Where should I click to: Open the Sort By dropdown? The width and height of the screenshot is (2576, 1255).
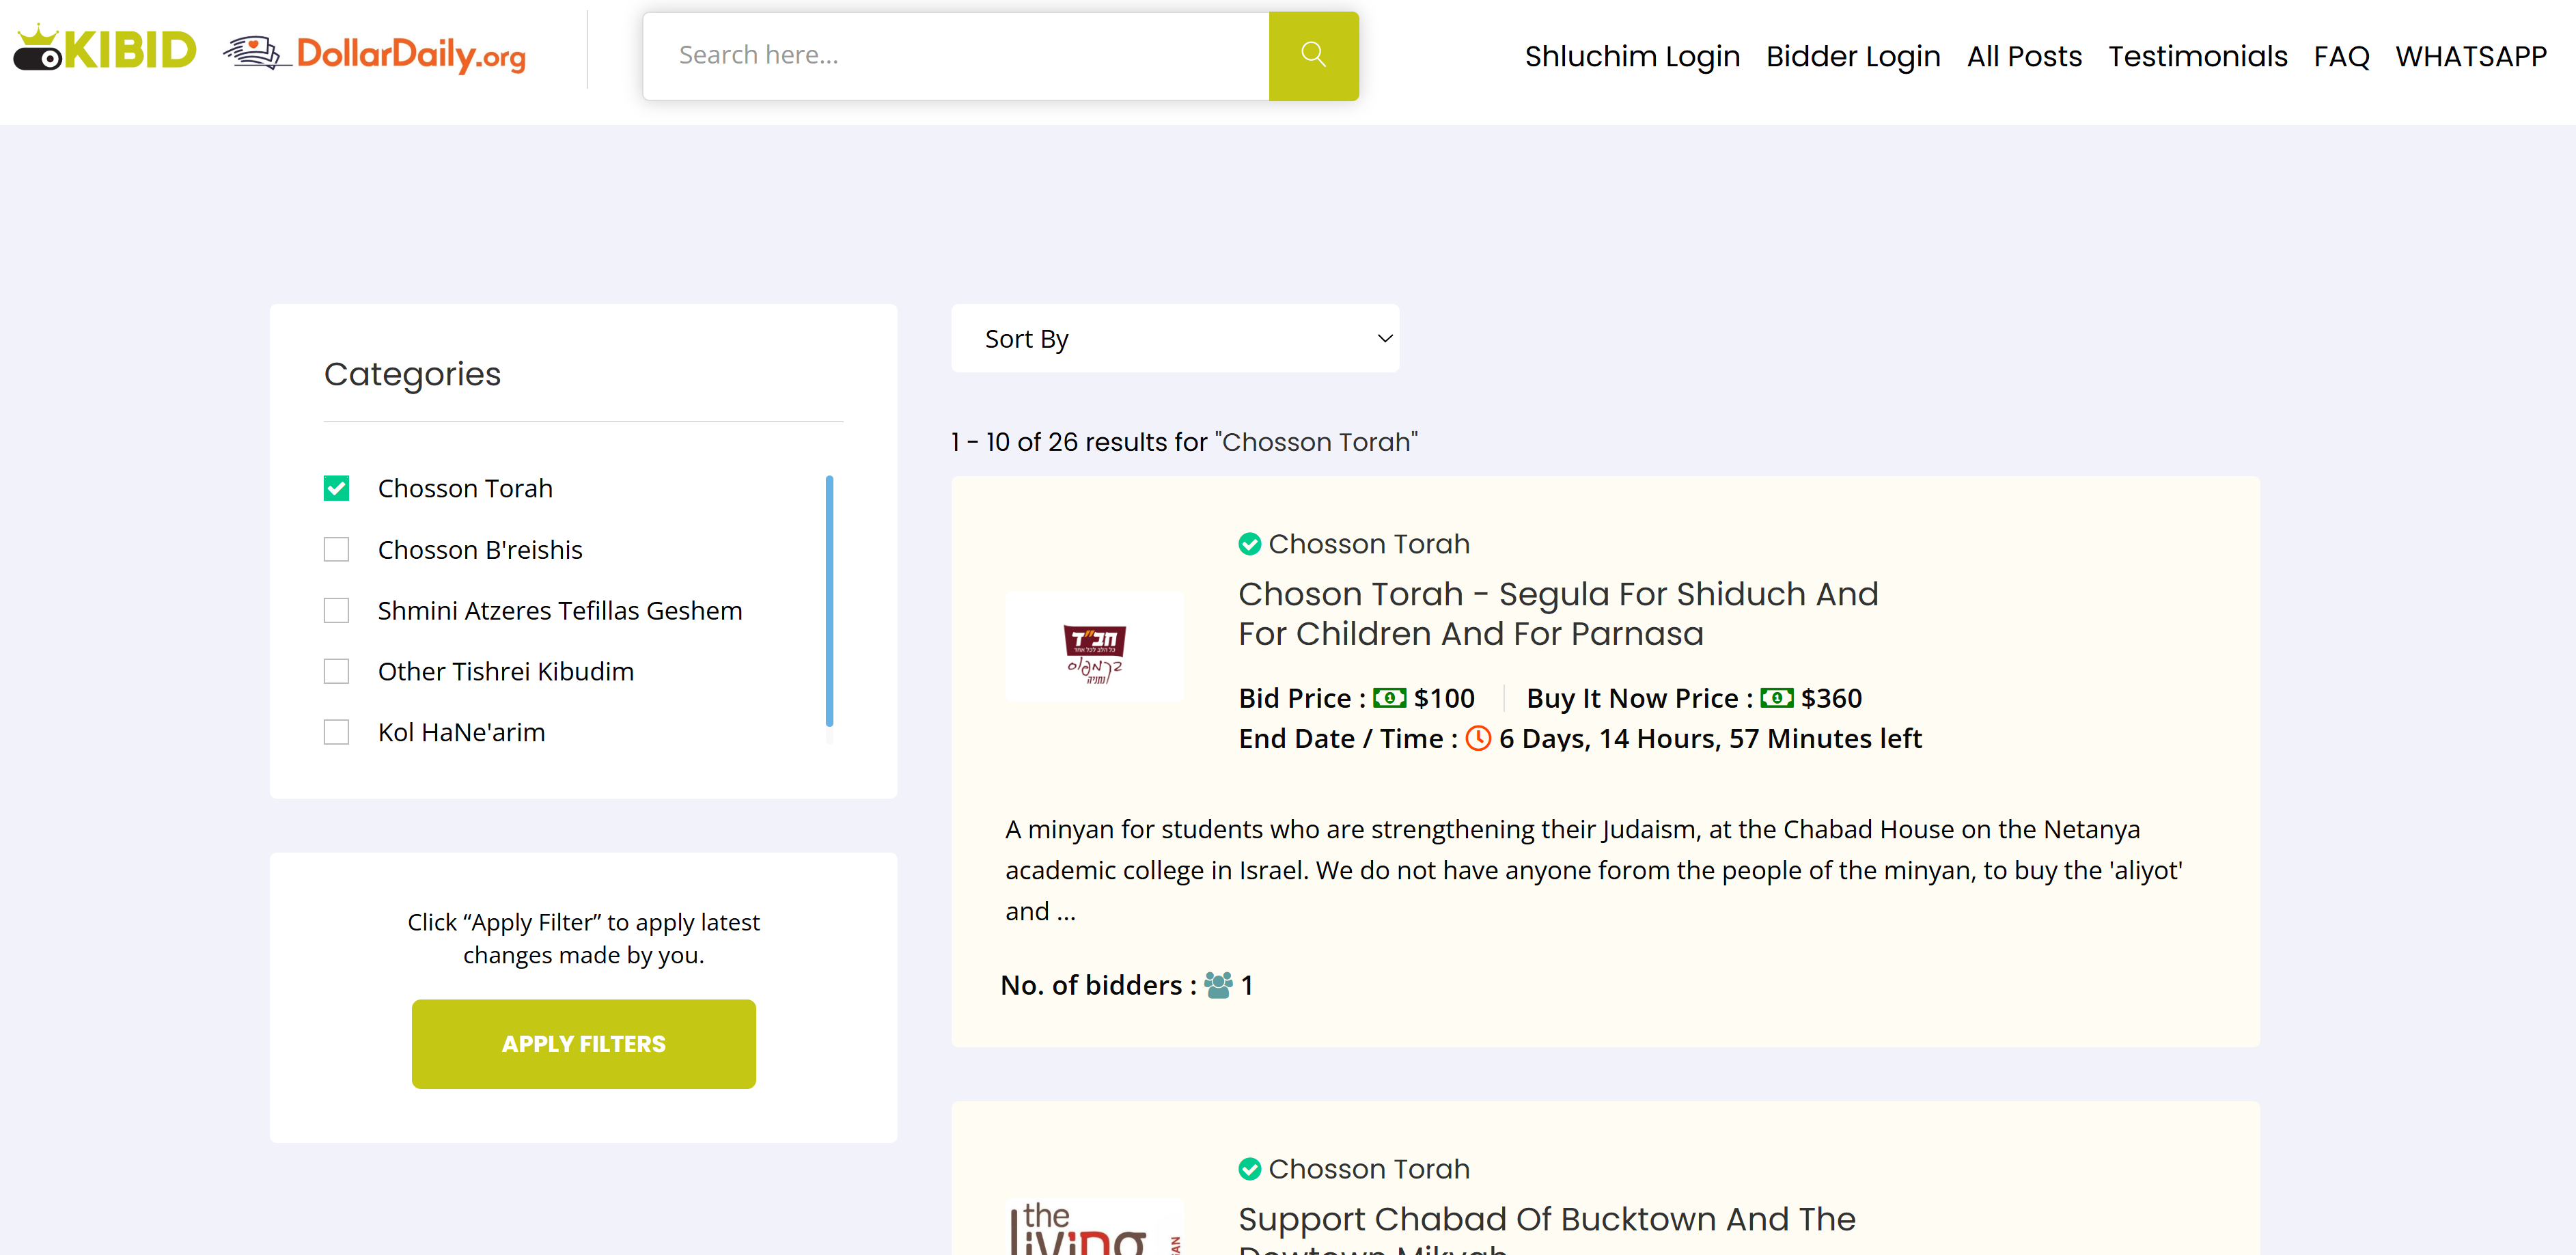coord(1175,339)
